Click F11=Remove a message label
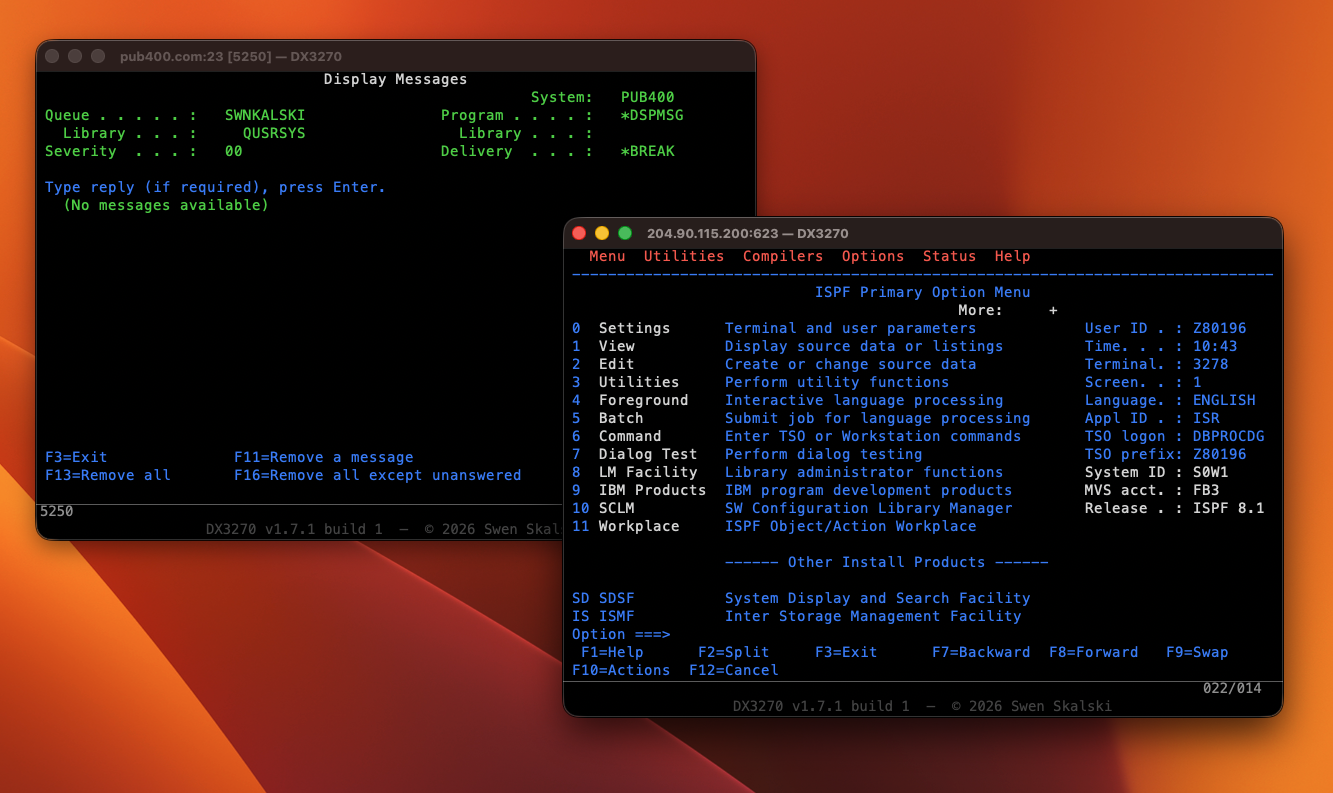 click(323, 457)
